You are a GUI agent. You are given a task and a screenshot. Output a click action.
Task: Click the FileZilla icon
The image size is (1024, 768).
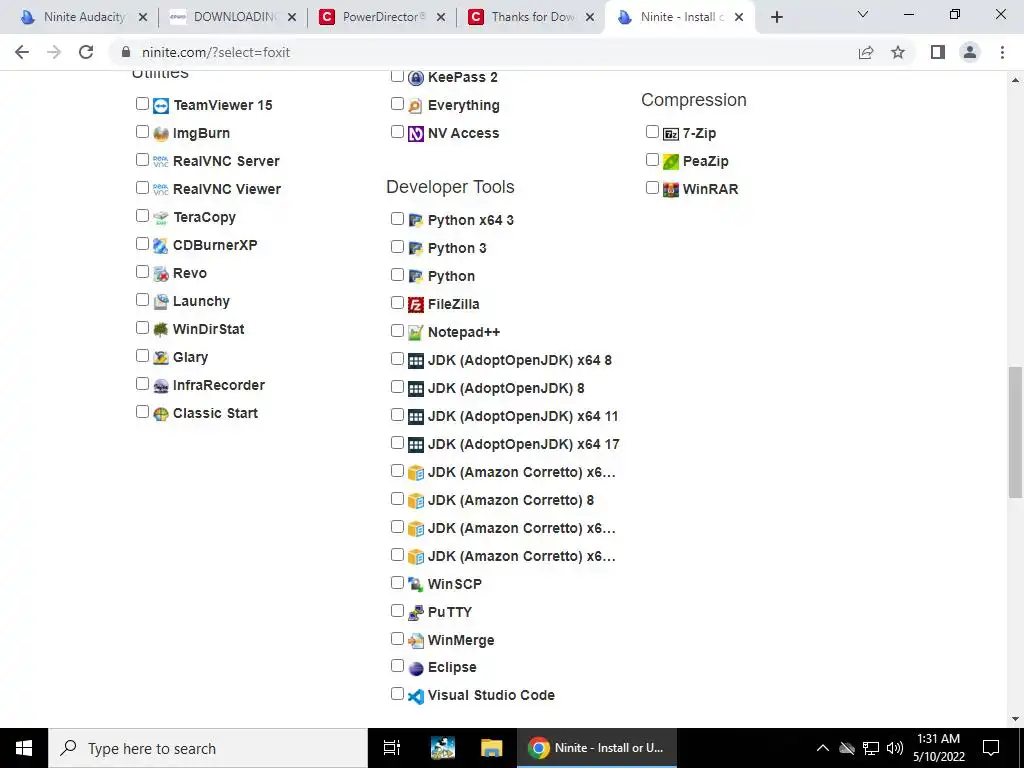click(416, 305)
